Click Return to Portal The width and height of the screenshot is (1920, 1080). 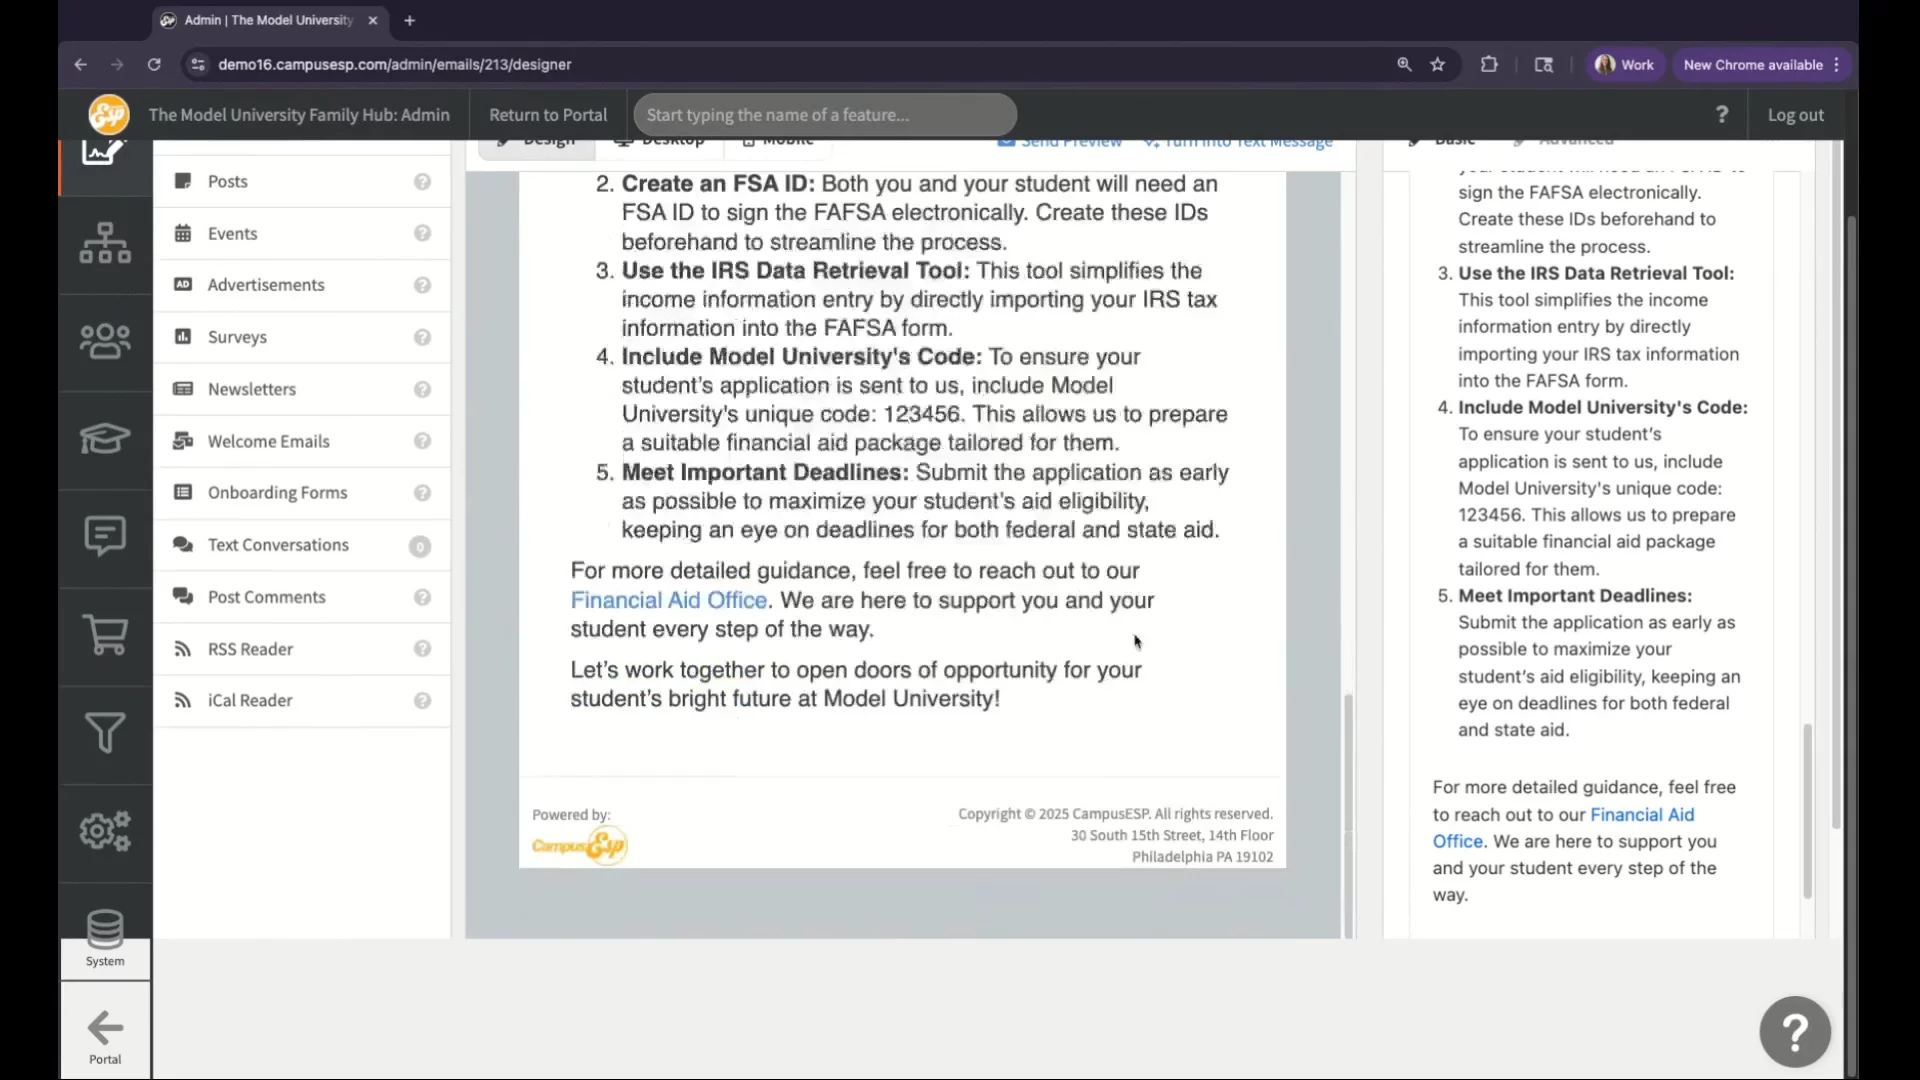point(548,115)
